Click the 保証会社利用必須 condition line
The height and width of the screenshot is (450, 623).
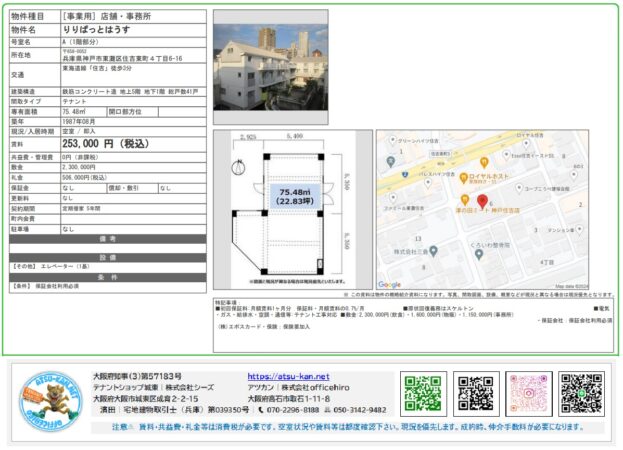(45, 286)
